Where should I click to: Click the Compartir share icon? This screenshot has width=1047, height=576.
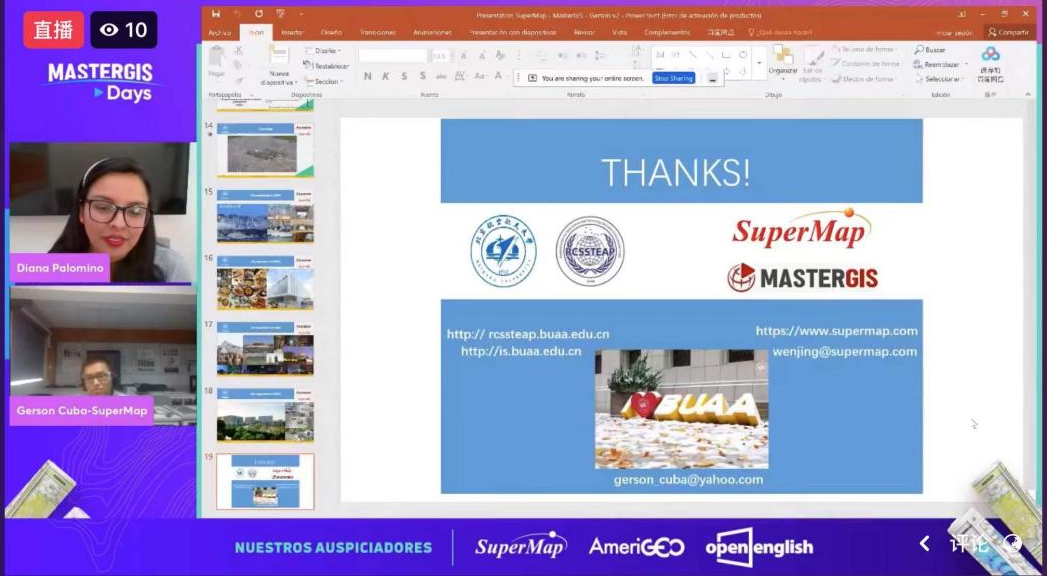point(993,32)
